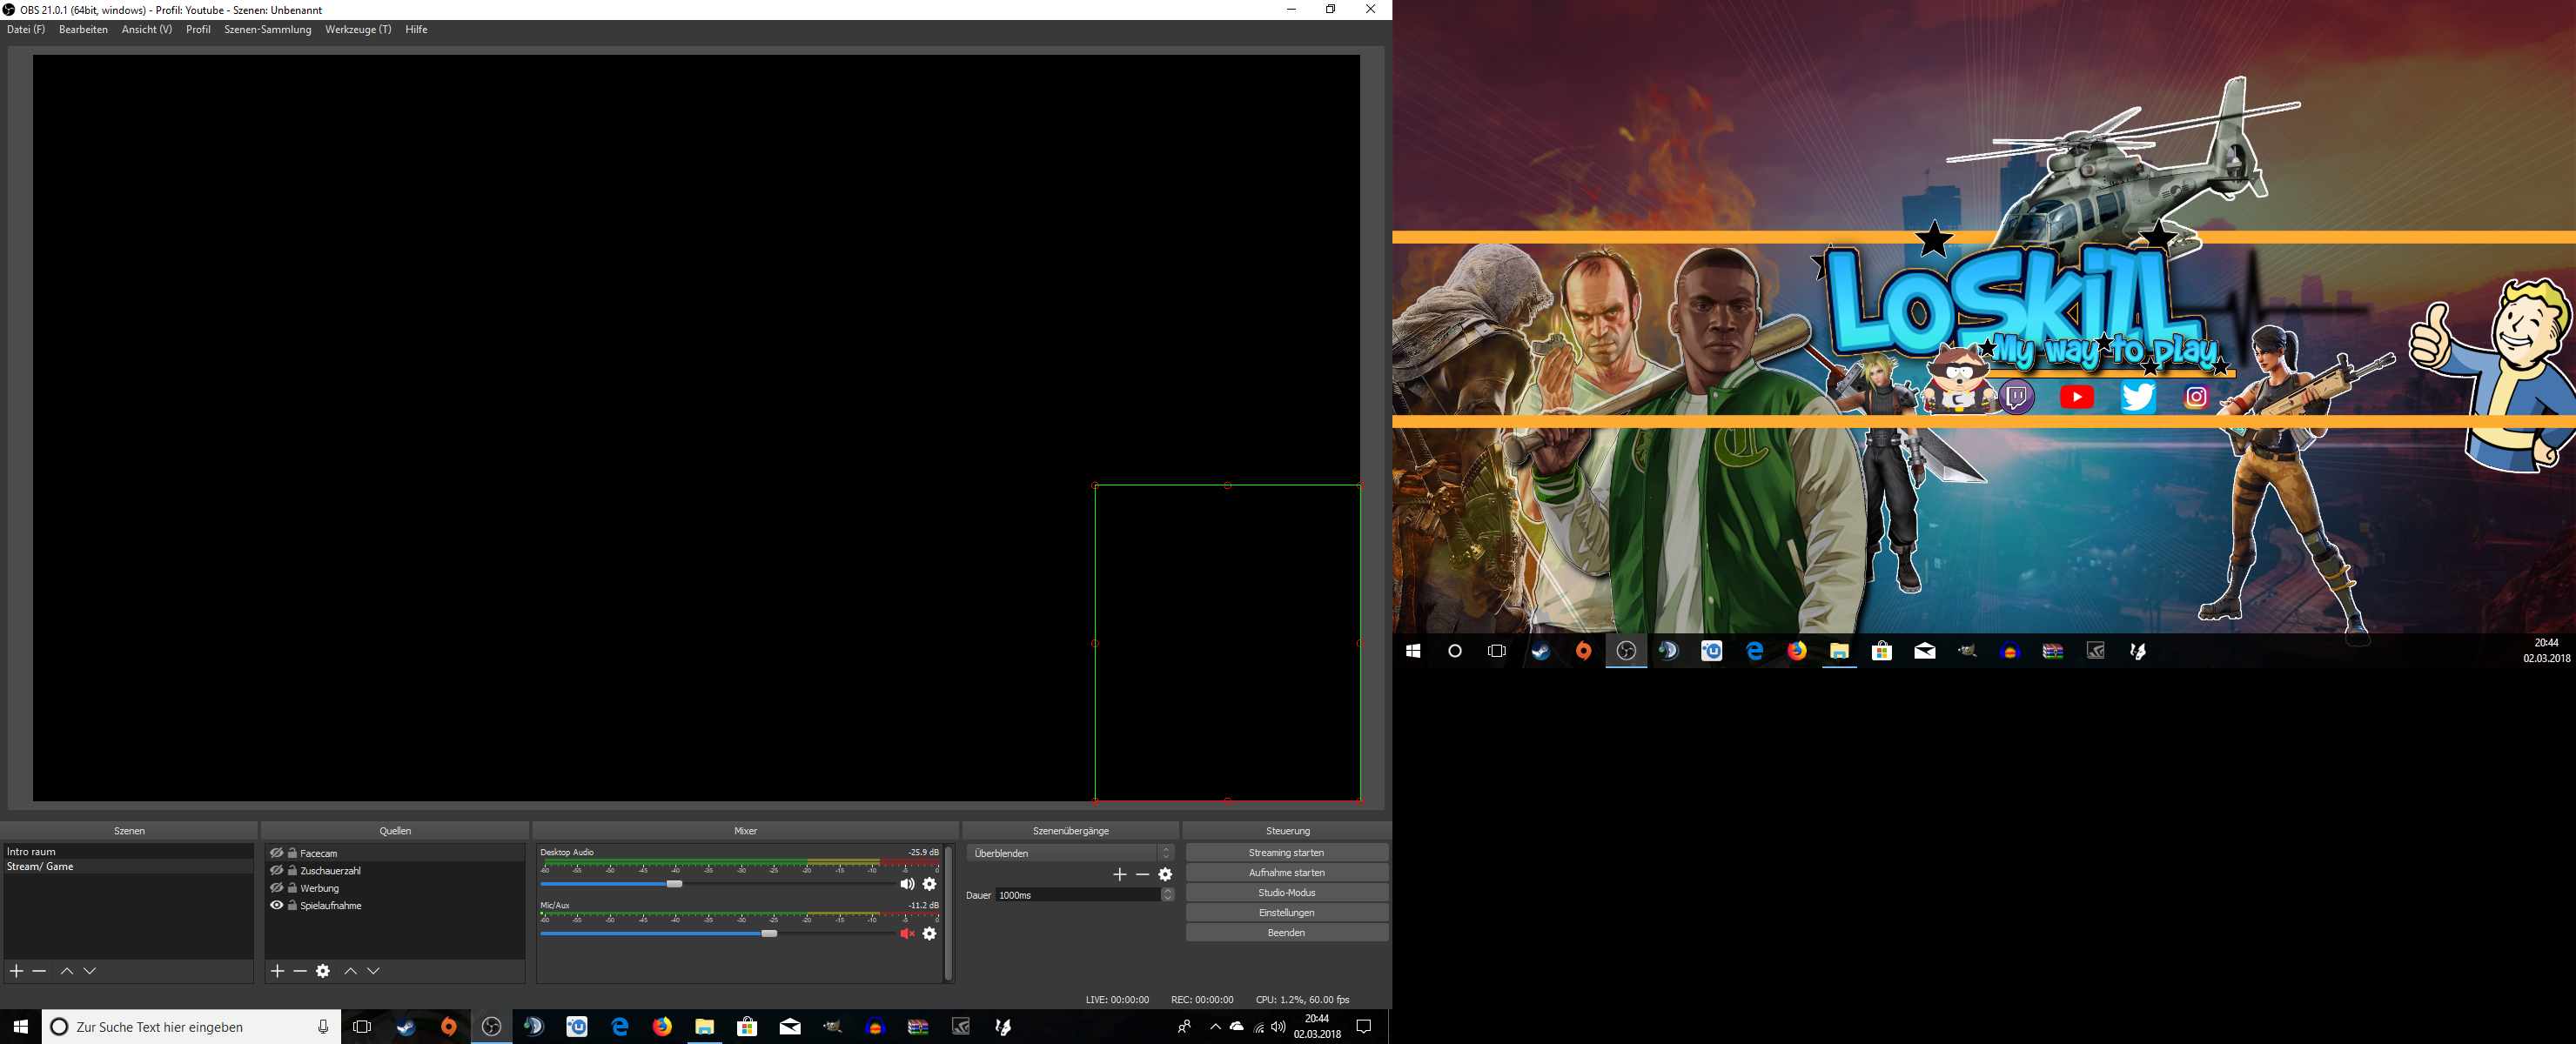This screenshot has height=1044, width=2576.
Task: Remove selected scene with minus button
Action: pos(39,971)
